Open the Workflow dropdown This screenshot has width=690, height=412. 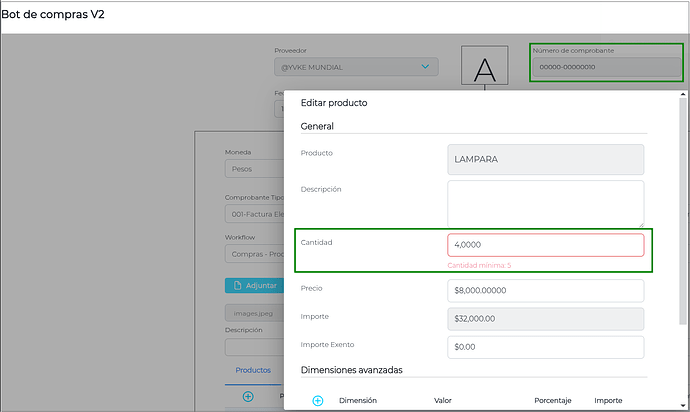coord(254,254)
